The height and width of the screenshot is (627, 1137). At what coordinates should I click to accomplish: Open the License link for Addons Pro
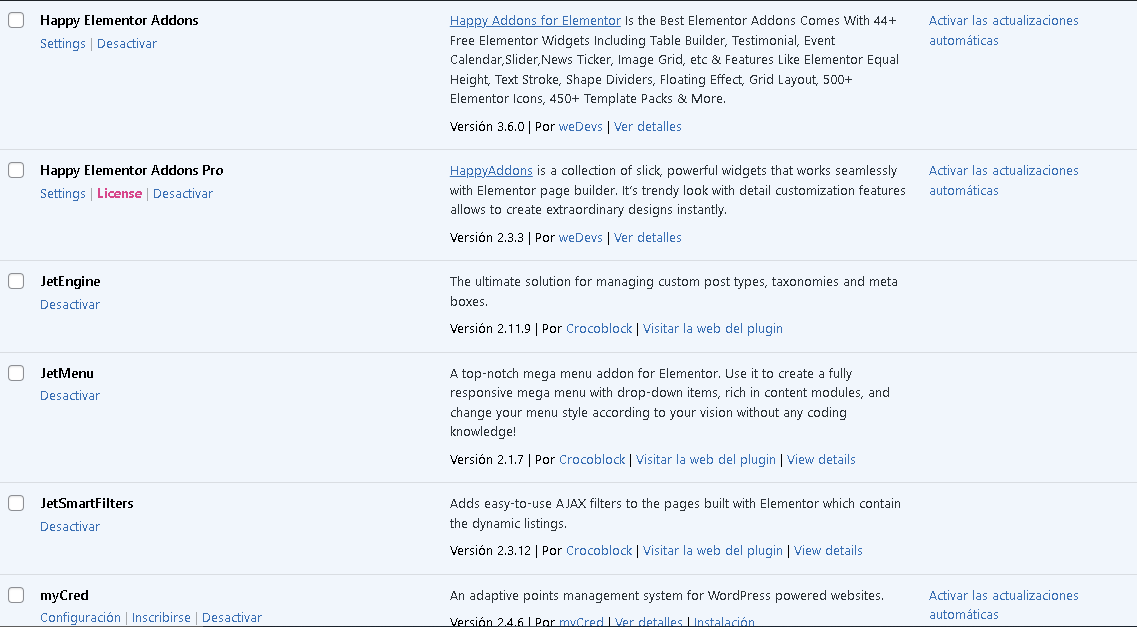point(120,194)
